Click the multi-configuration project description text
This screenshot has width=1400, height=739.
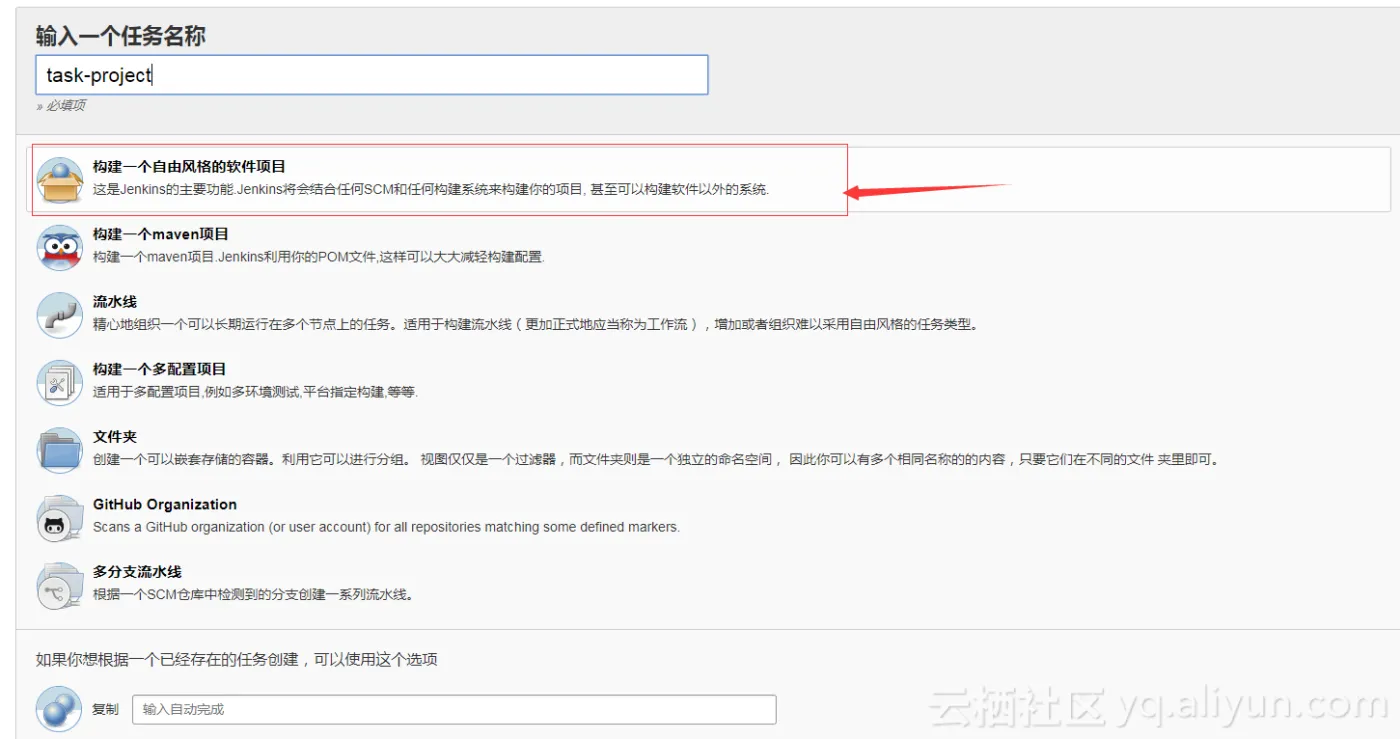tap(255, 392)
